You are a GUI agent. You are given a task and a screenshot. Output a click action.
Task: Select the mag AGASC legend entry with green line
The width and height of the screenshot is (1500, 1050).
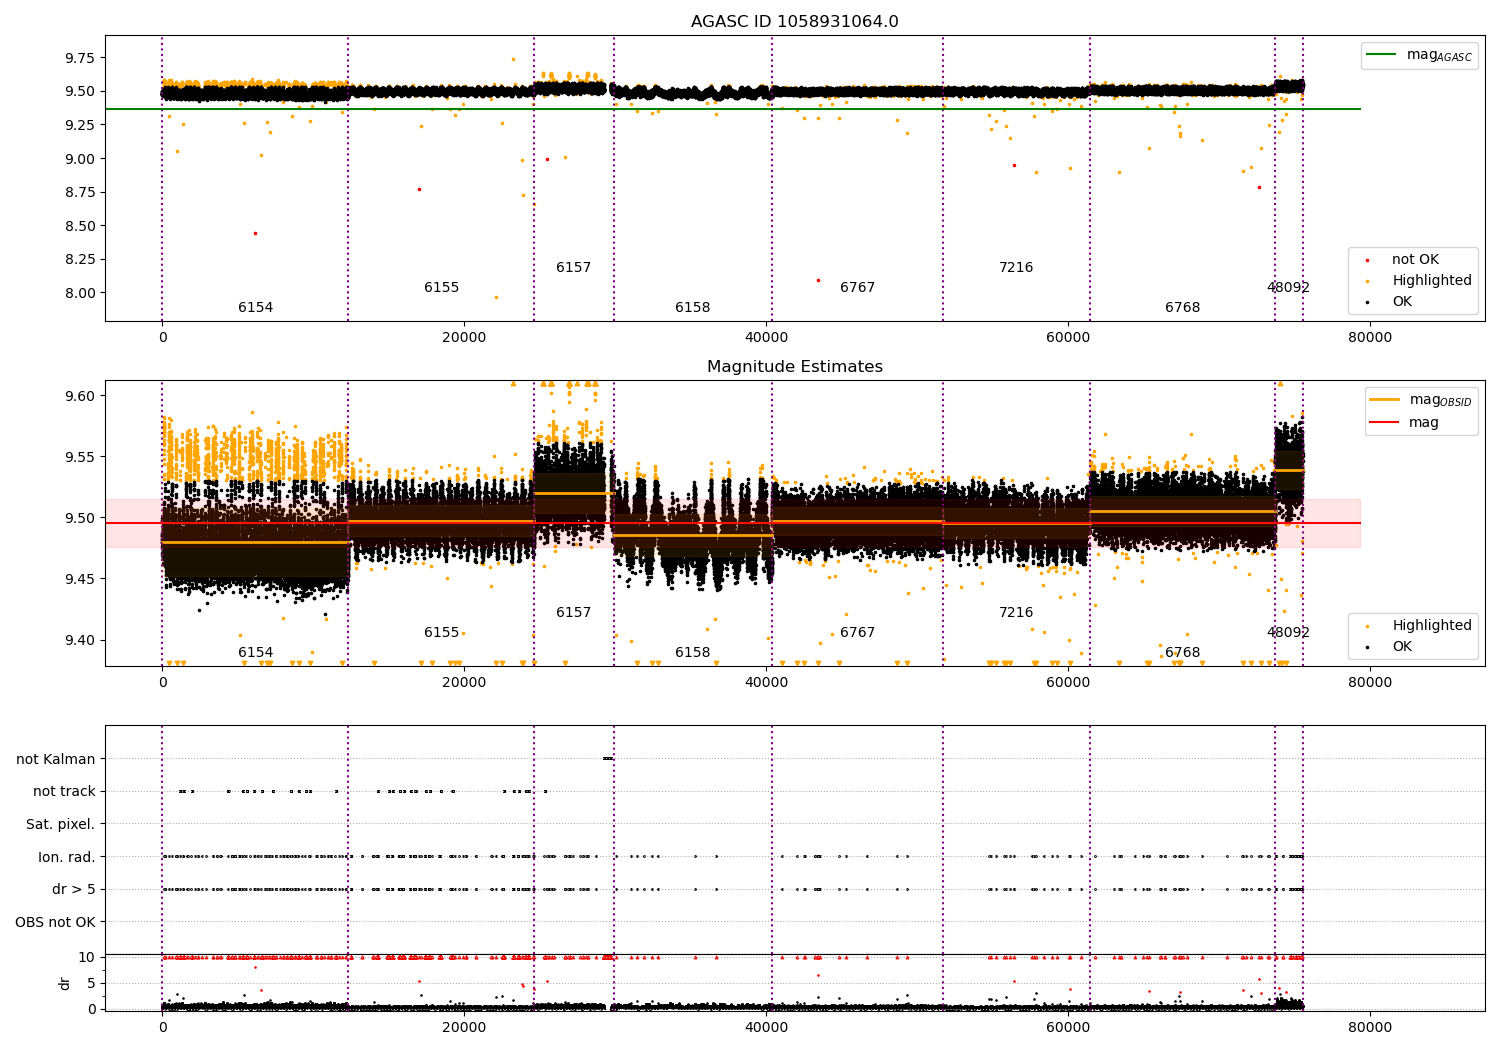(1419, 55)
